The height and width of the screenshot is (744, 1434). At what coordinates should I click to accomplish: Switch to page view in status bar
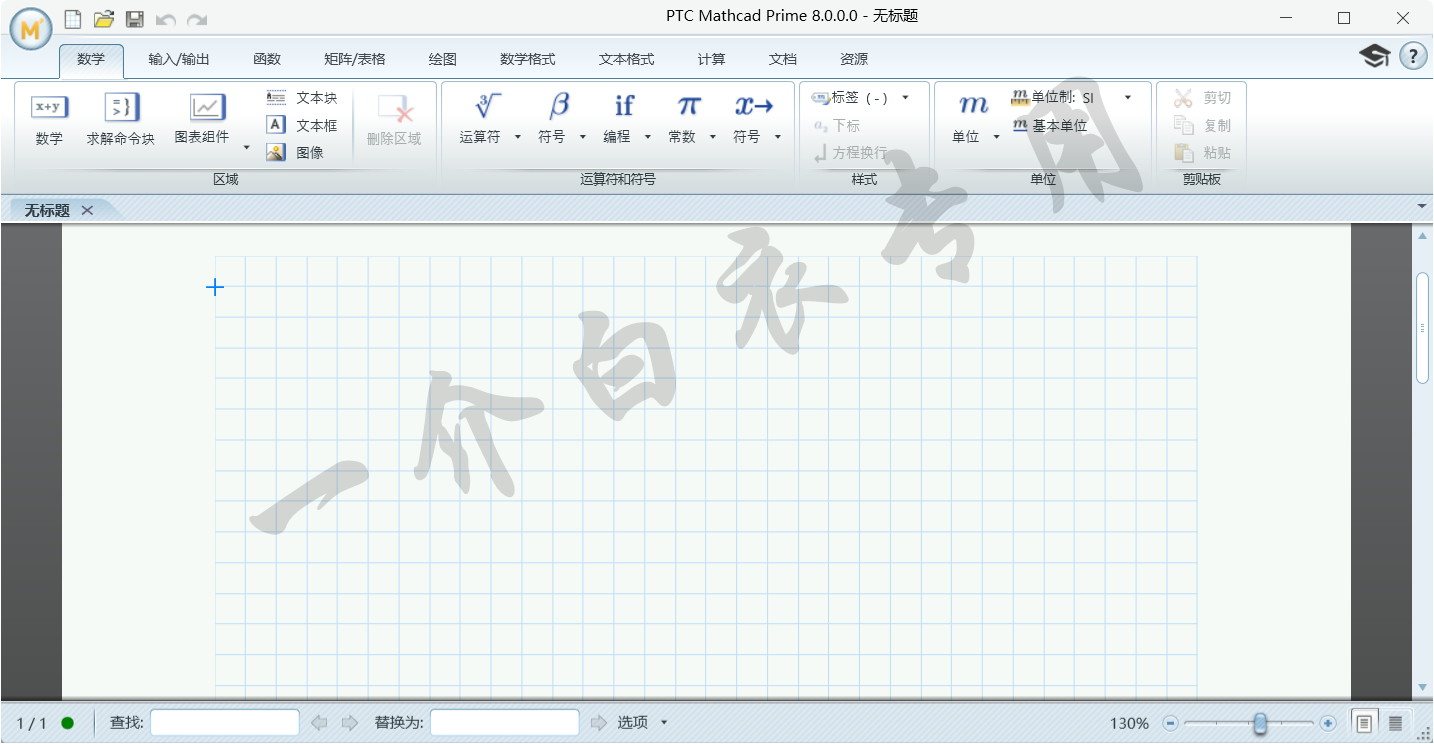(x=1363, y=723)
